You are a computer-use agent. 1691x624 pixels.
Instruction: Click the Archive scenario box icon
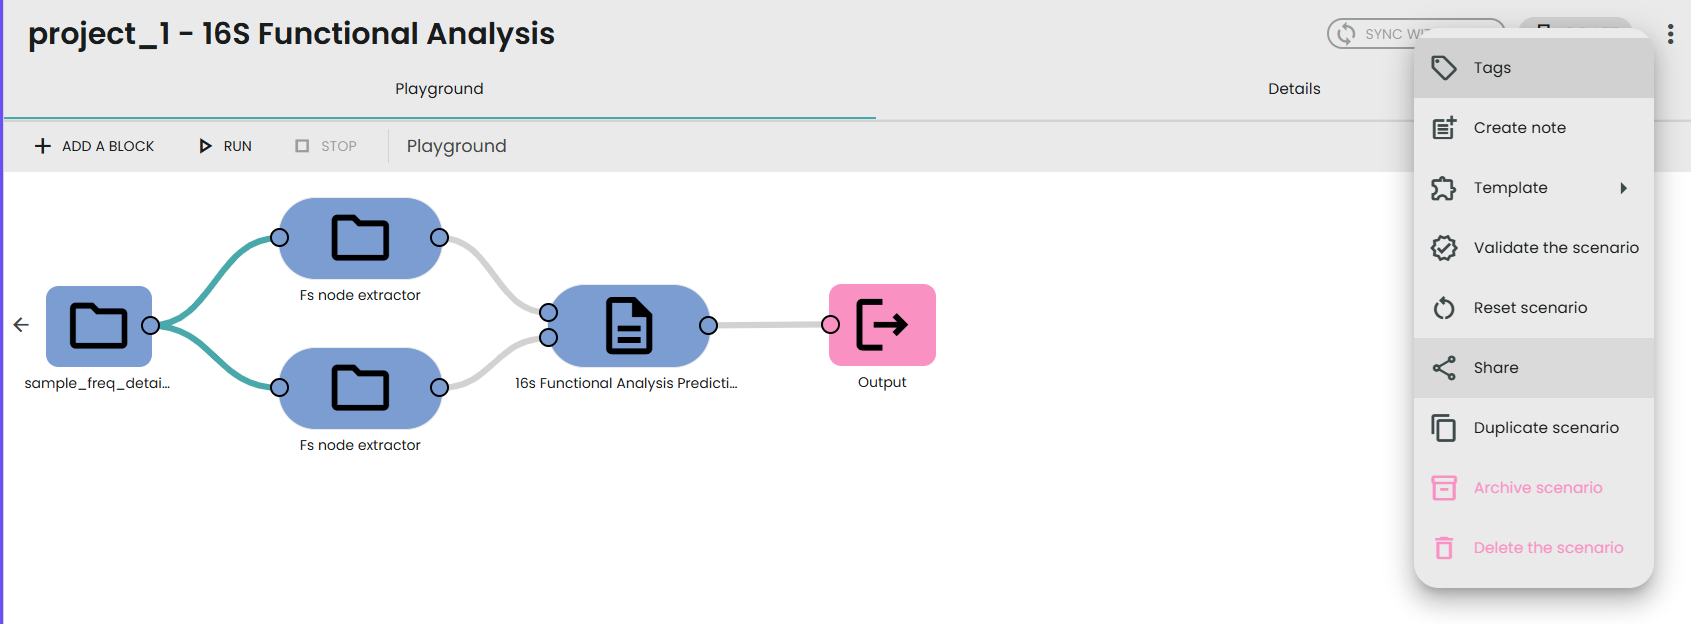[1443, 488]
